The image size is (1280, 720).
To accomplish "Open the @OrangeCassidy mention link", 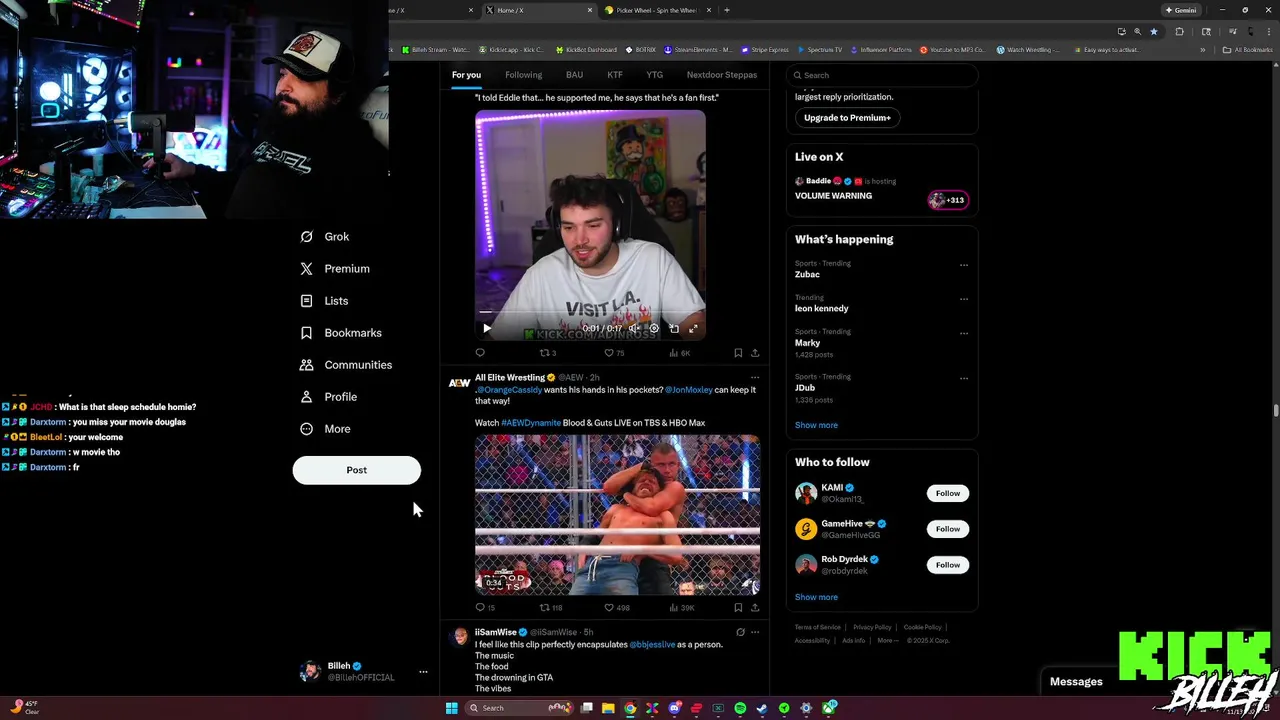I will tap(509, 390).
